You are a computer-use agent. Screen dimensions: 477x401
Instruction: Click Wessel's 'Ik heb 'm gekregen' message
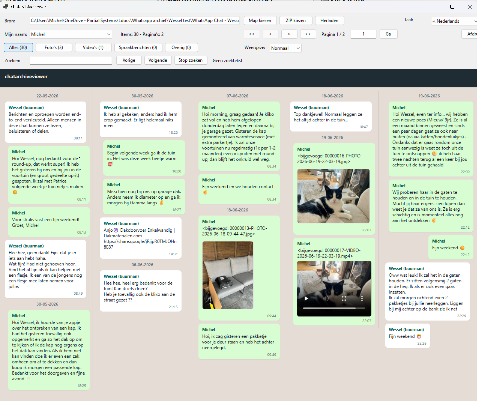pyautogui.click(x=141, y=119)
